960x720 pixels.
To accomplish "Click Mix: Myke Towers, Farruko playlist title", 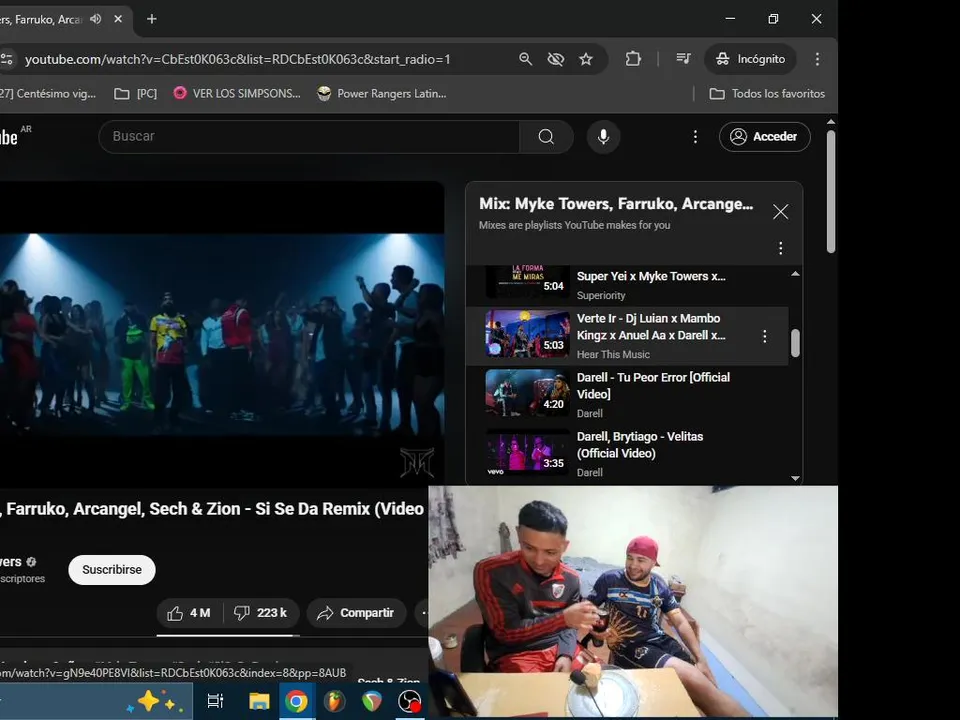I will coord(616,204).
